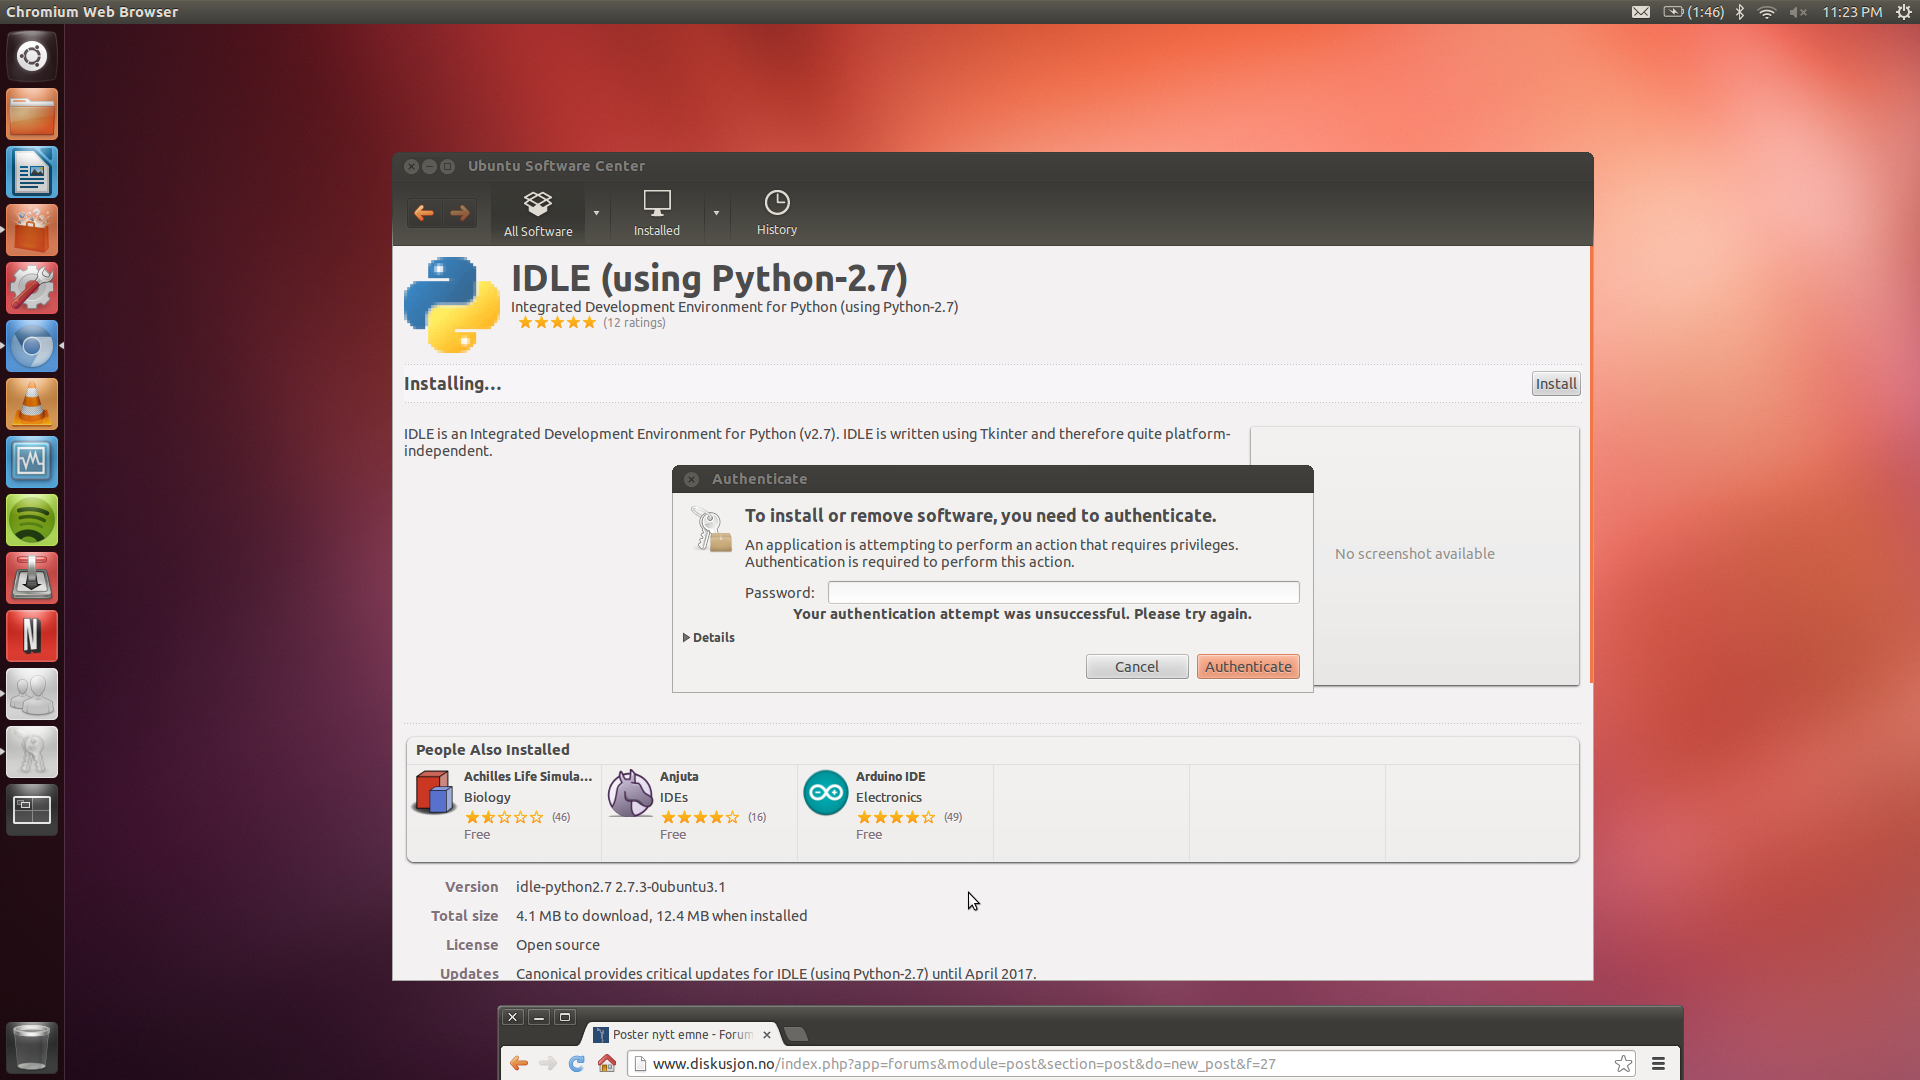Open a new tab in Chromium

click(796, 1035)
